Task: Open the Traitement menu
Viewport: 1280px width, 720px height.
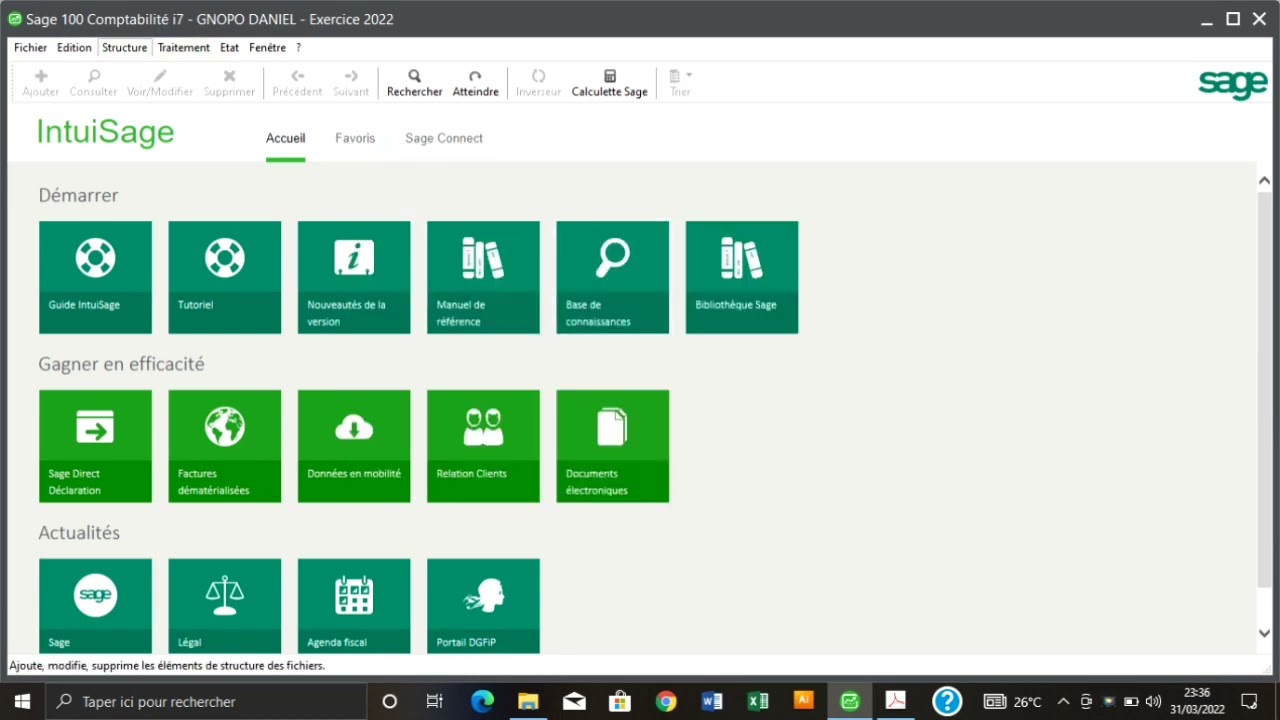Action: [x=183, y=47]
